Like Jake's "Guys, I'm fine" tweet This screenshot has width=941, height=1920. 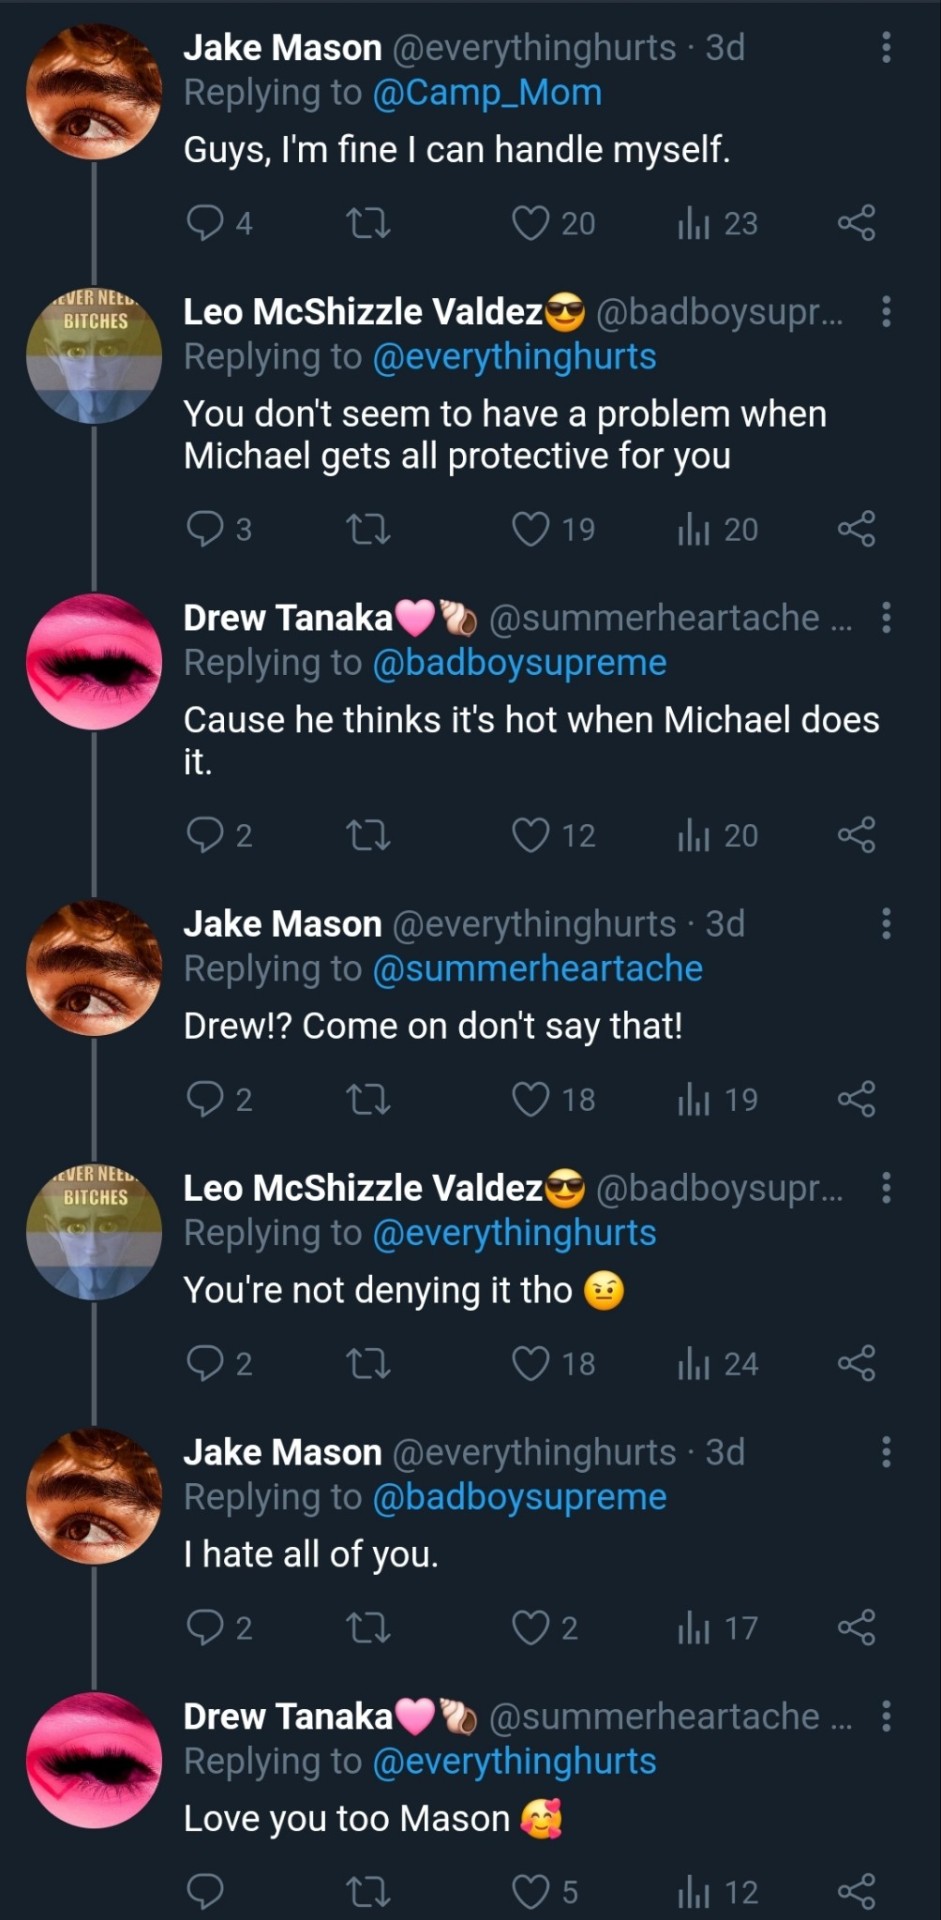[530, 223]
